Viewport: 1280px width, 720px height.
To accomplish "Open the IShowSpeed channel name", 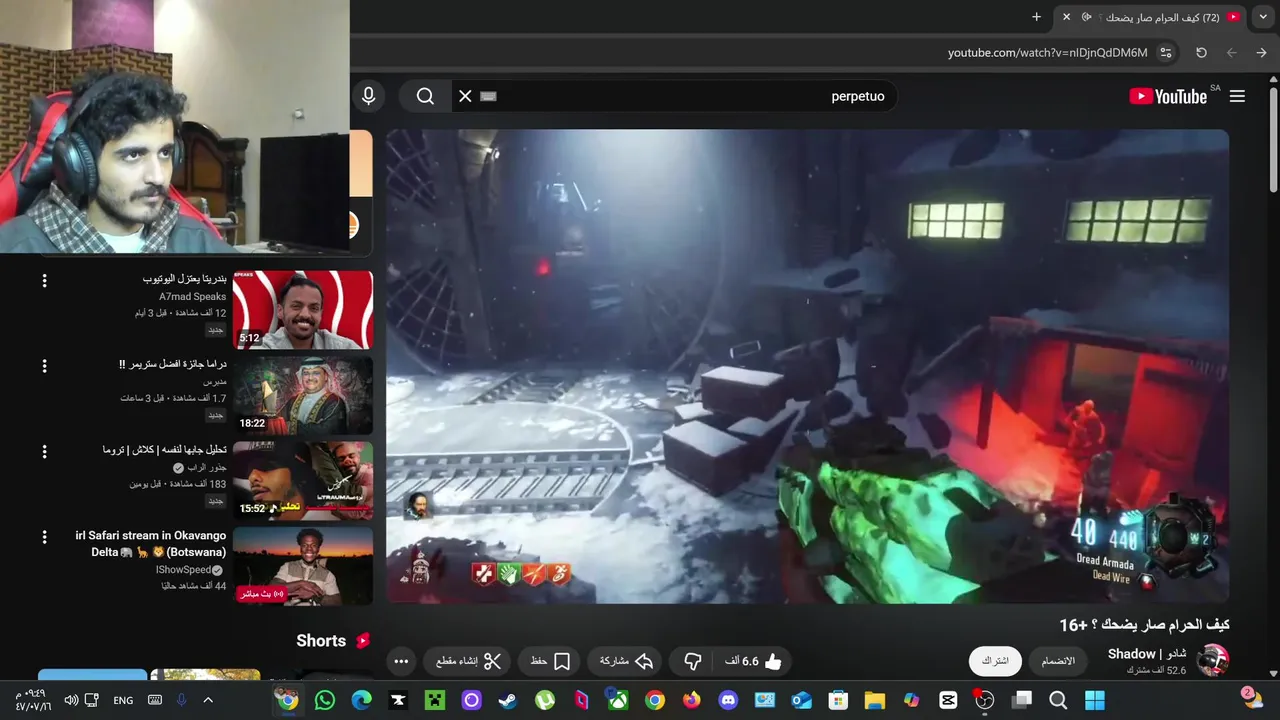I will [184, 569].
